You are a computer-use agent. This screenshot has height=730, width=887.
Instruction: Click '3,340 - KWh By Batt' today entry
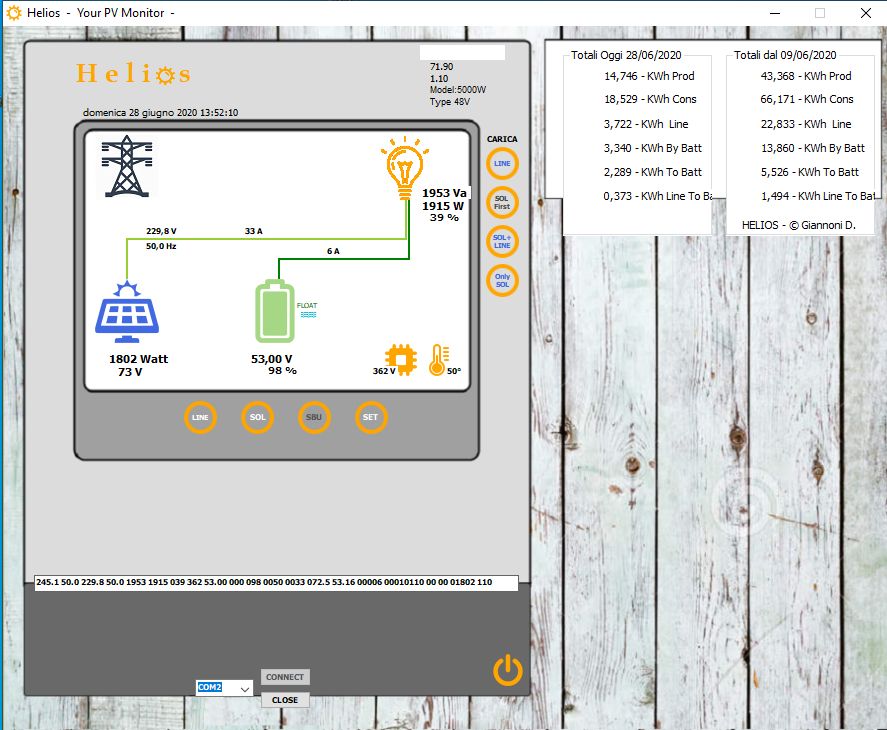653,148
